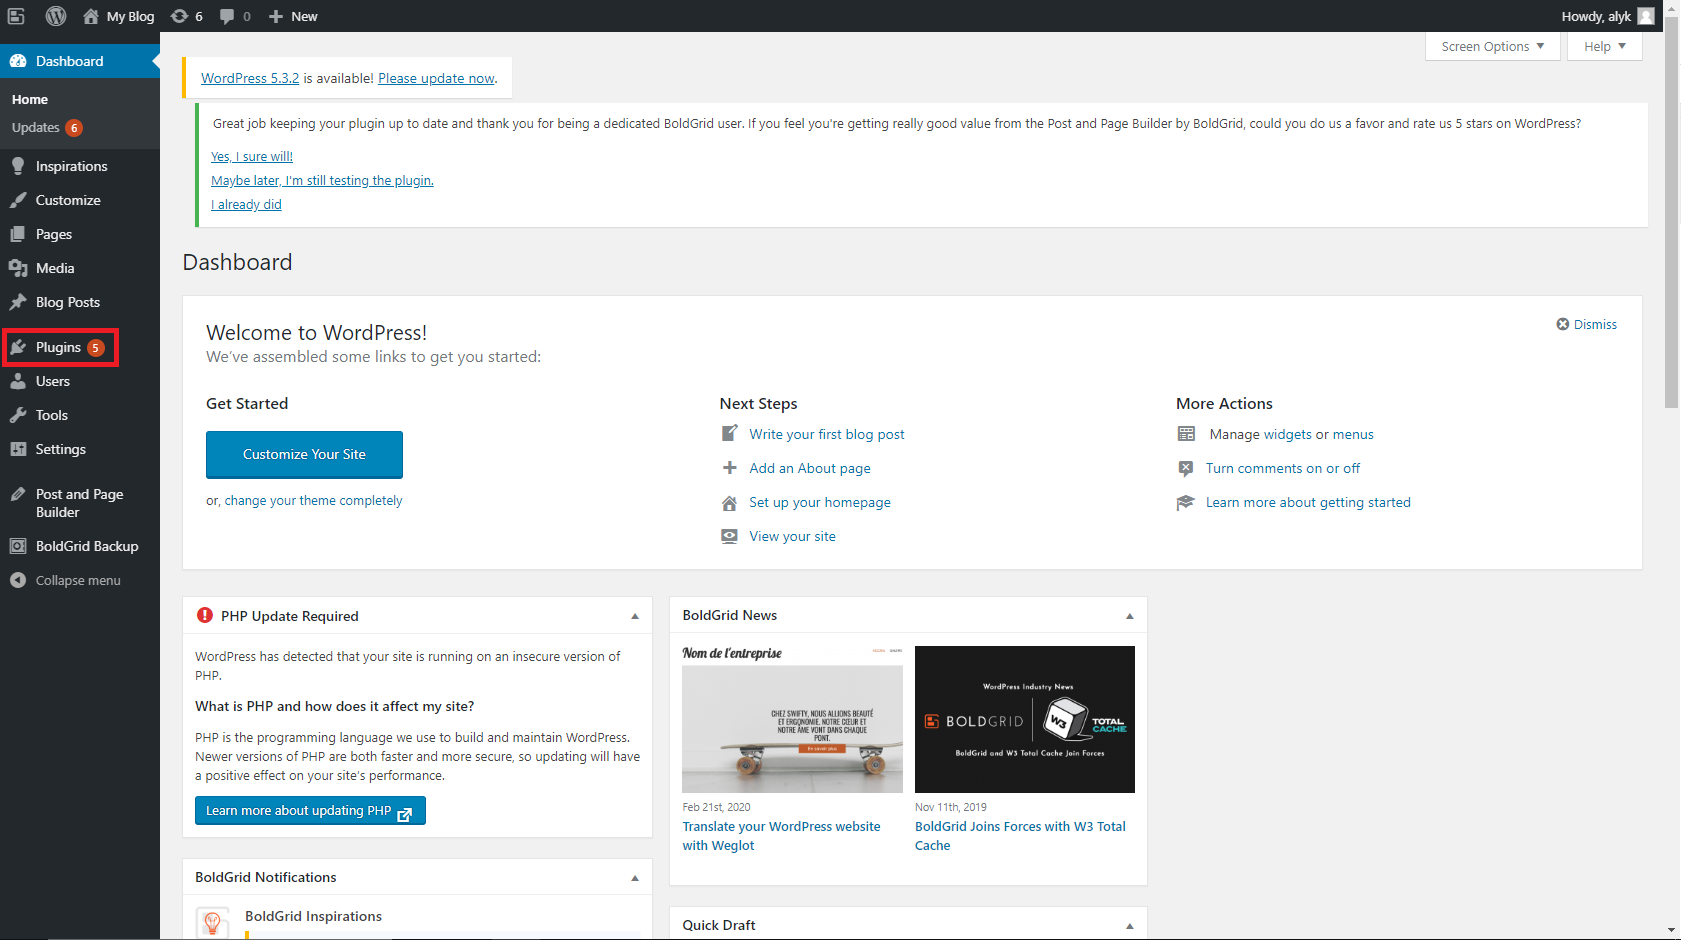Open the BoldGrid Backup menu label
This screenshot has height=940, width=1681.
click(x=87, y=546)
